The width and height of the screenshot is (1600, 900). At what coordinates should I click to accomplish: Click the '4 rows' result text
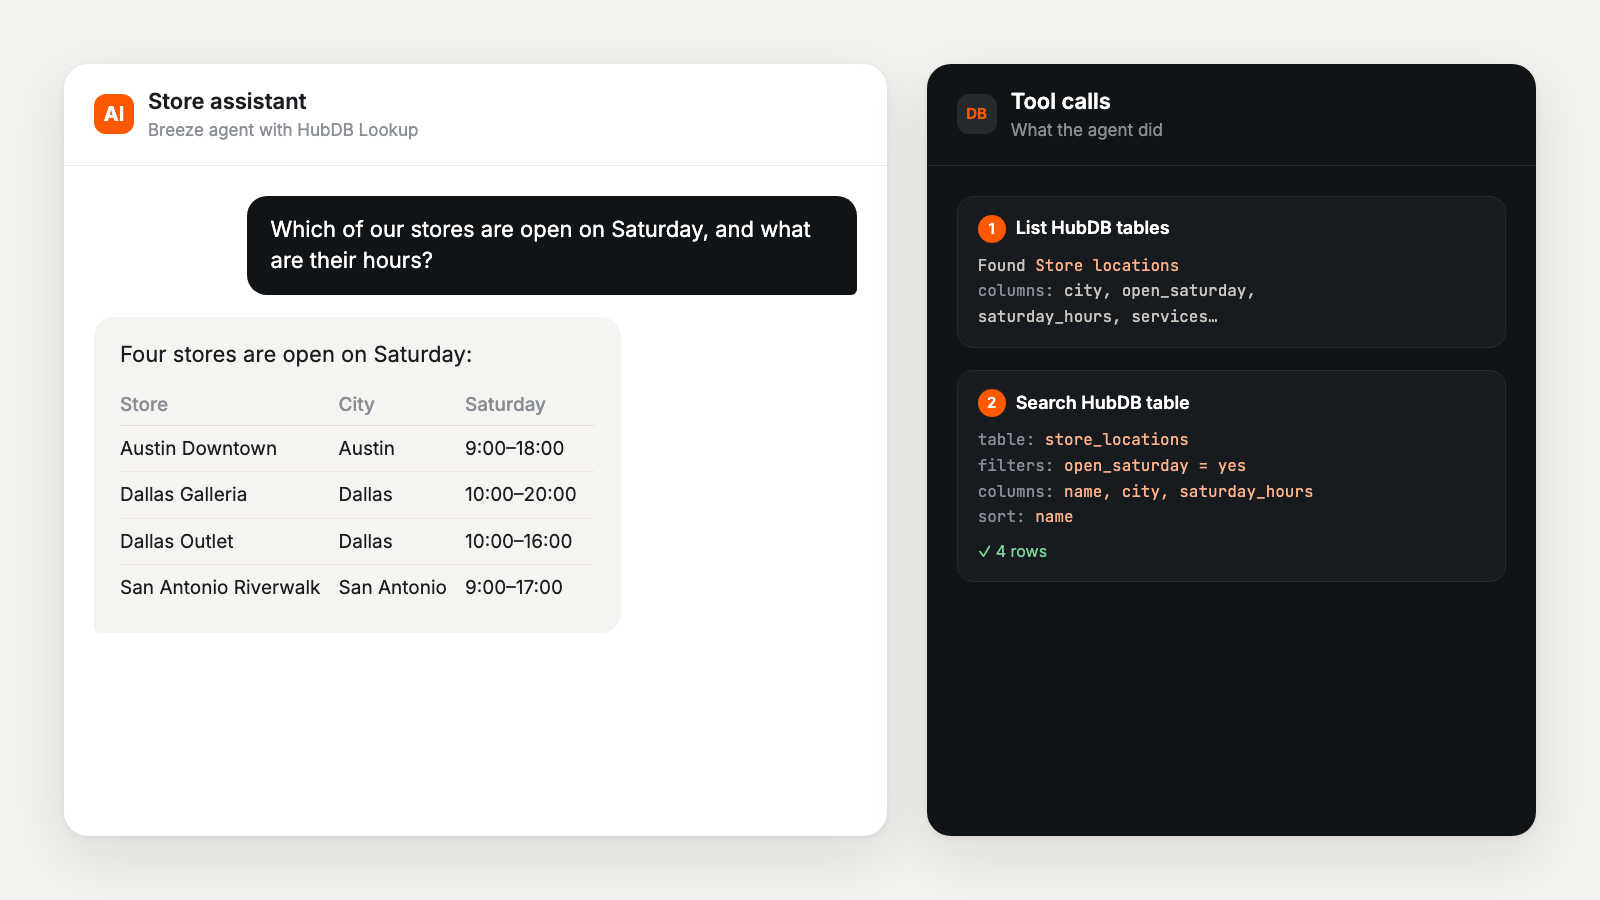[x=1021, y=552]
